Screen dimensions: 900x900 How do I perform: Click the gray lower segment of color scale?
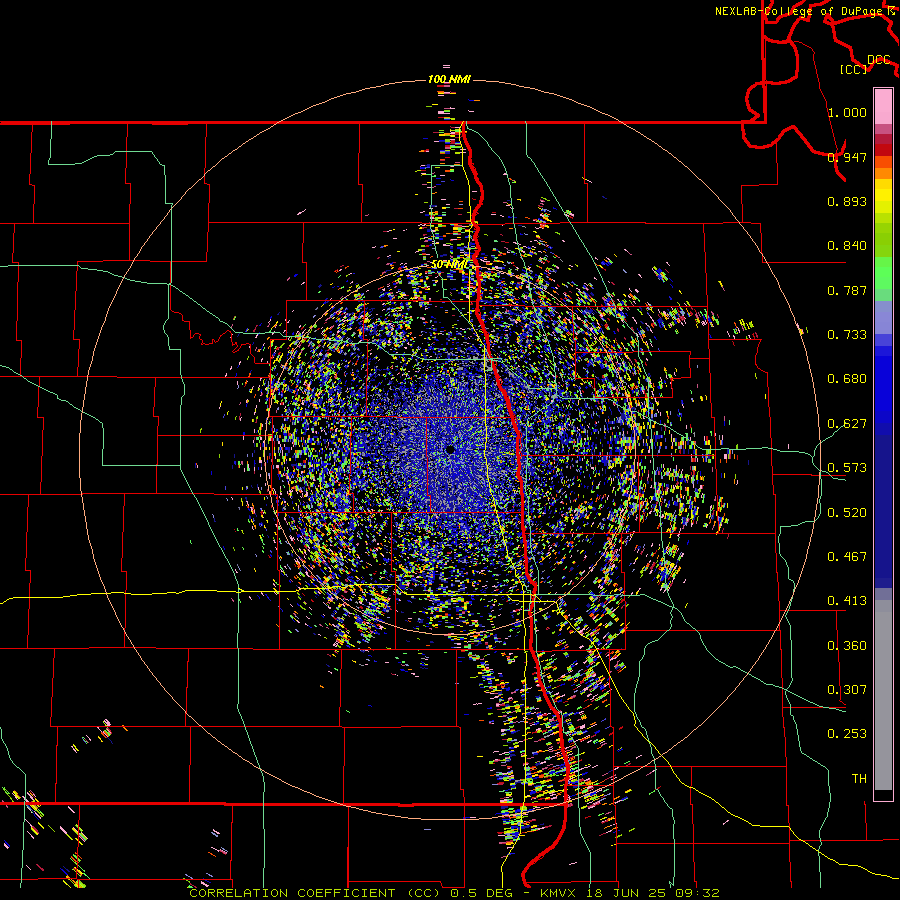[883, 695]
